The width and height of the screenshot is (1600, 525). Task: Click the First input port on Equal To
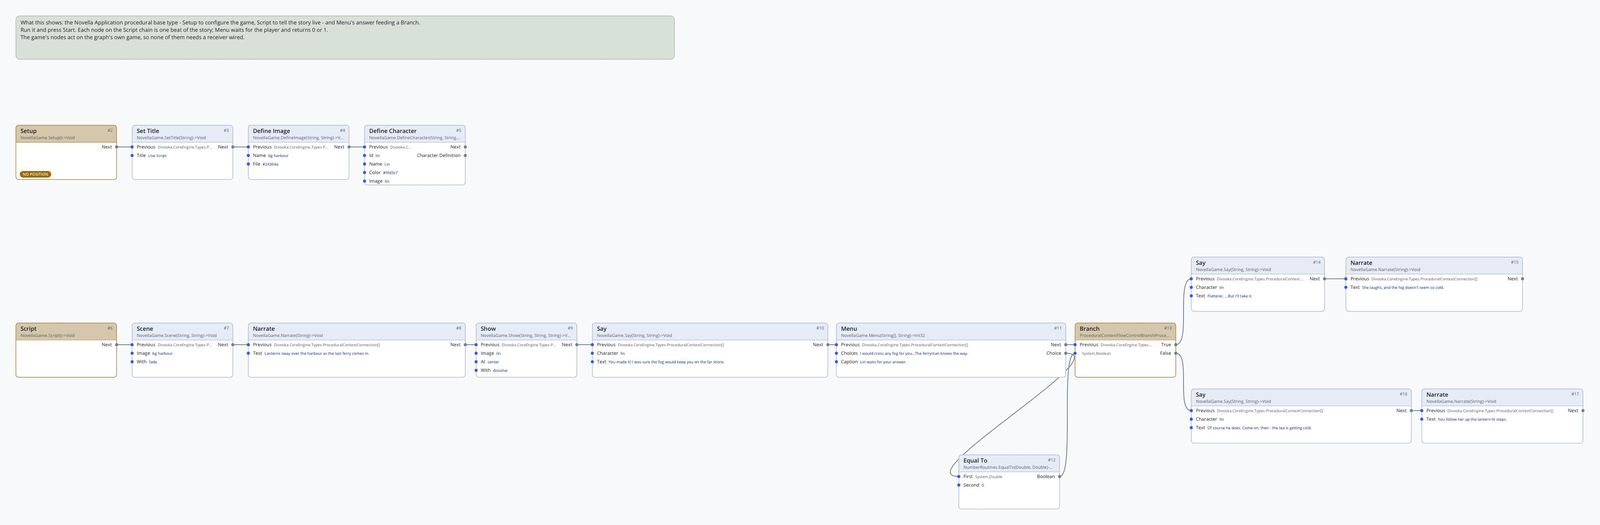(959, 477)
